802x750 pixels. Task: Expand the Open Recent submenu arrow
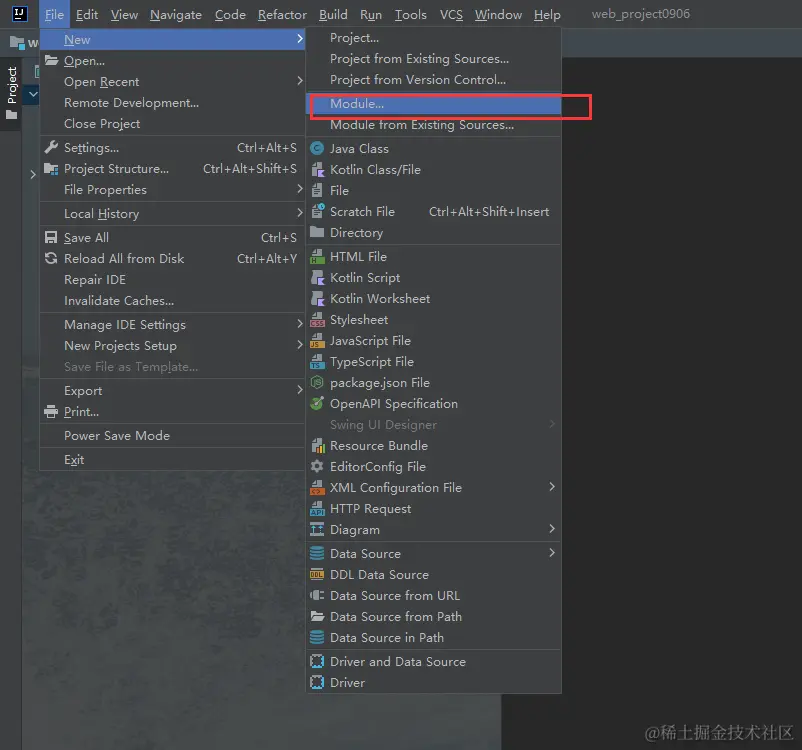[x=300, y=81]
